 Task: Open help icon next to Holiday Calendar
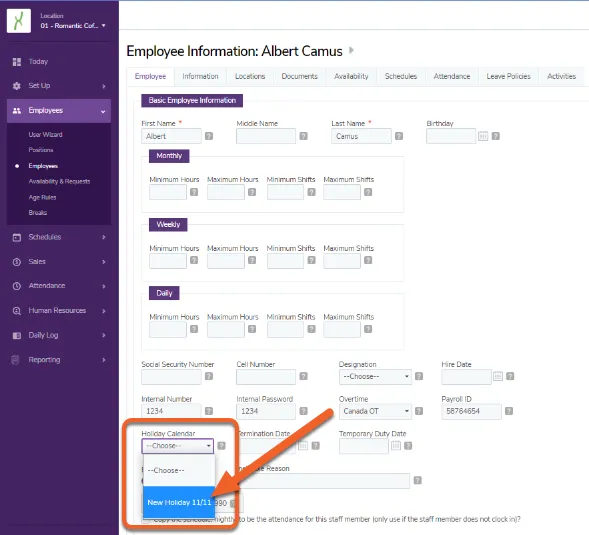coord(222,446)
